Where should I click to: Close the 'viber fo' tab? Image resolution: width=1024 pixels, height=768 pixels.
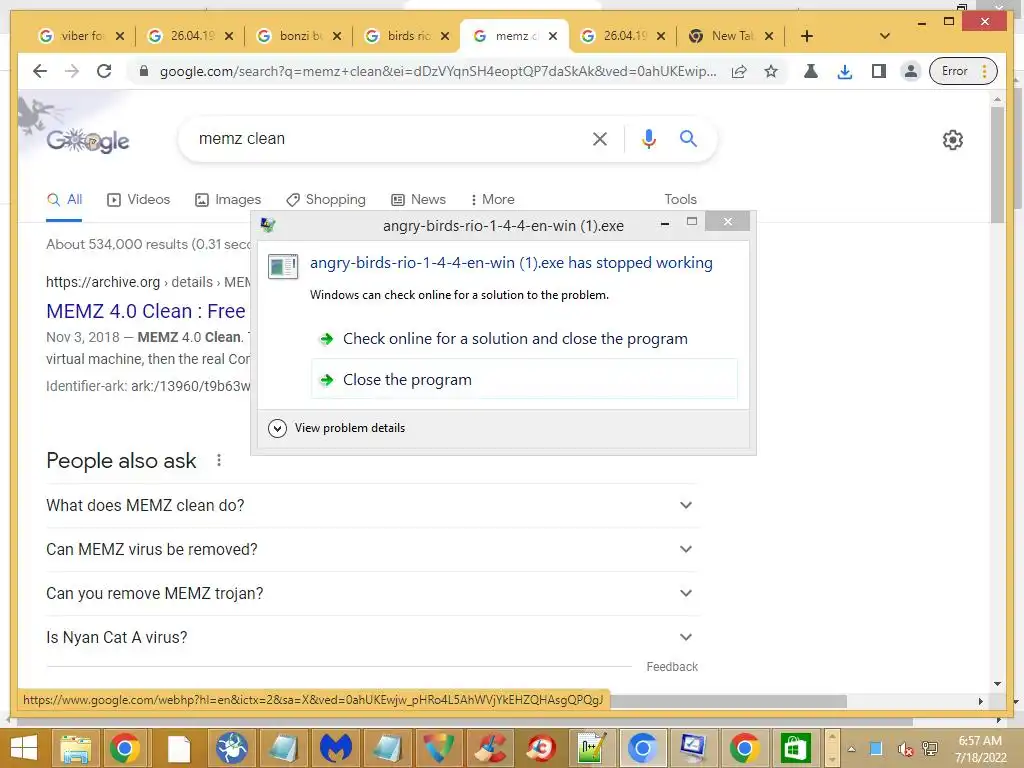pyautogui.click(x=120, y=36)
